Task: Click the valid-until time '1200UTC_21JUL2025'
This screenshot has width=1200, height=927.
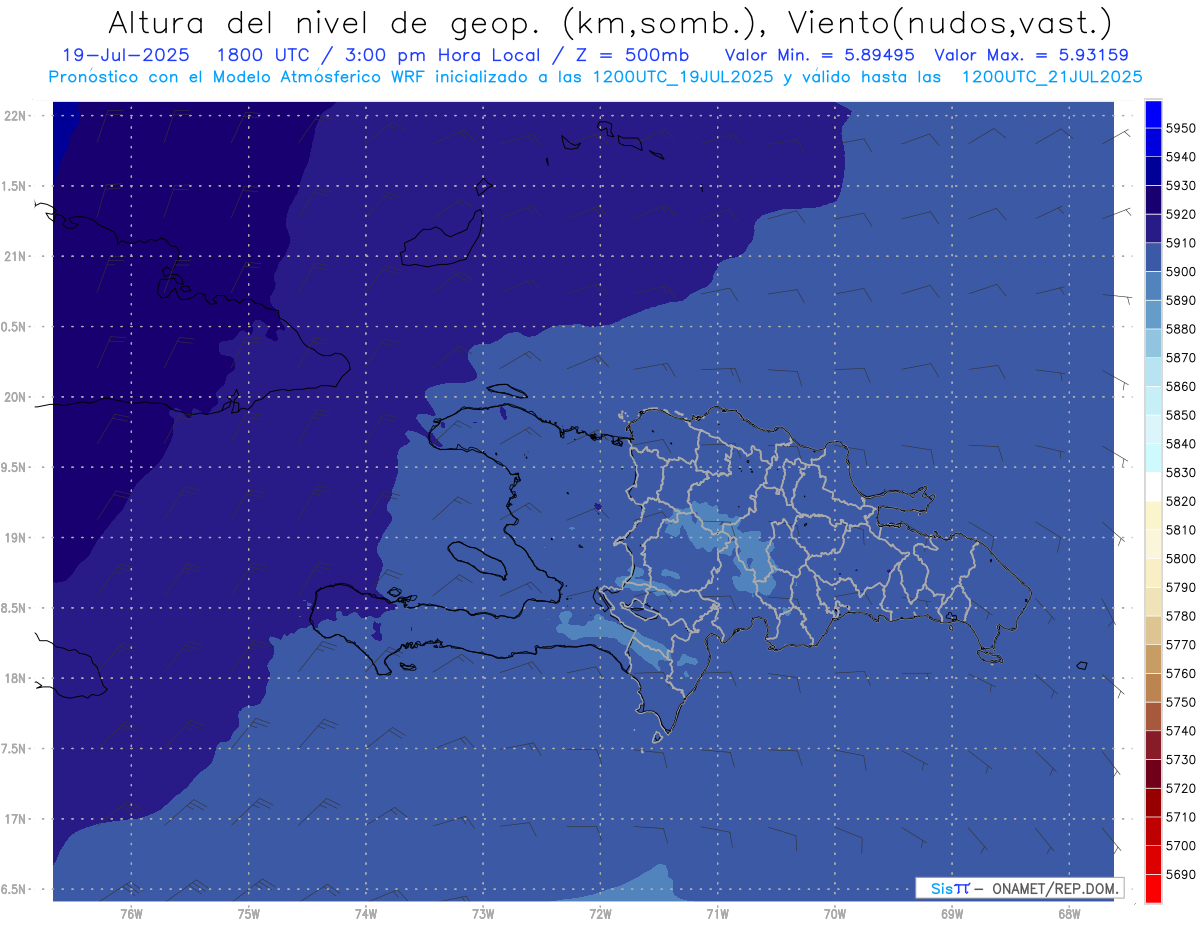Action: click(1052, 77)
